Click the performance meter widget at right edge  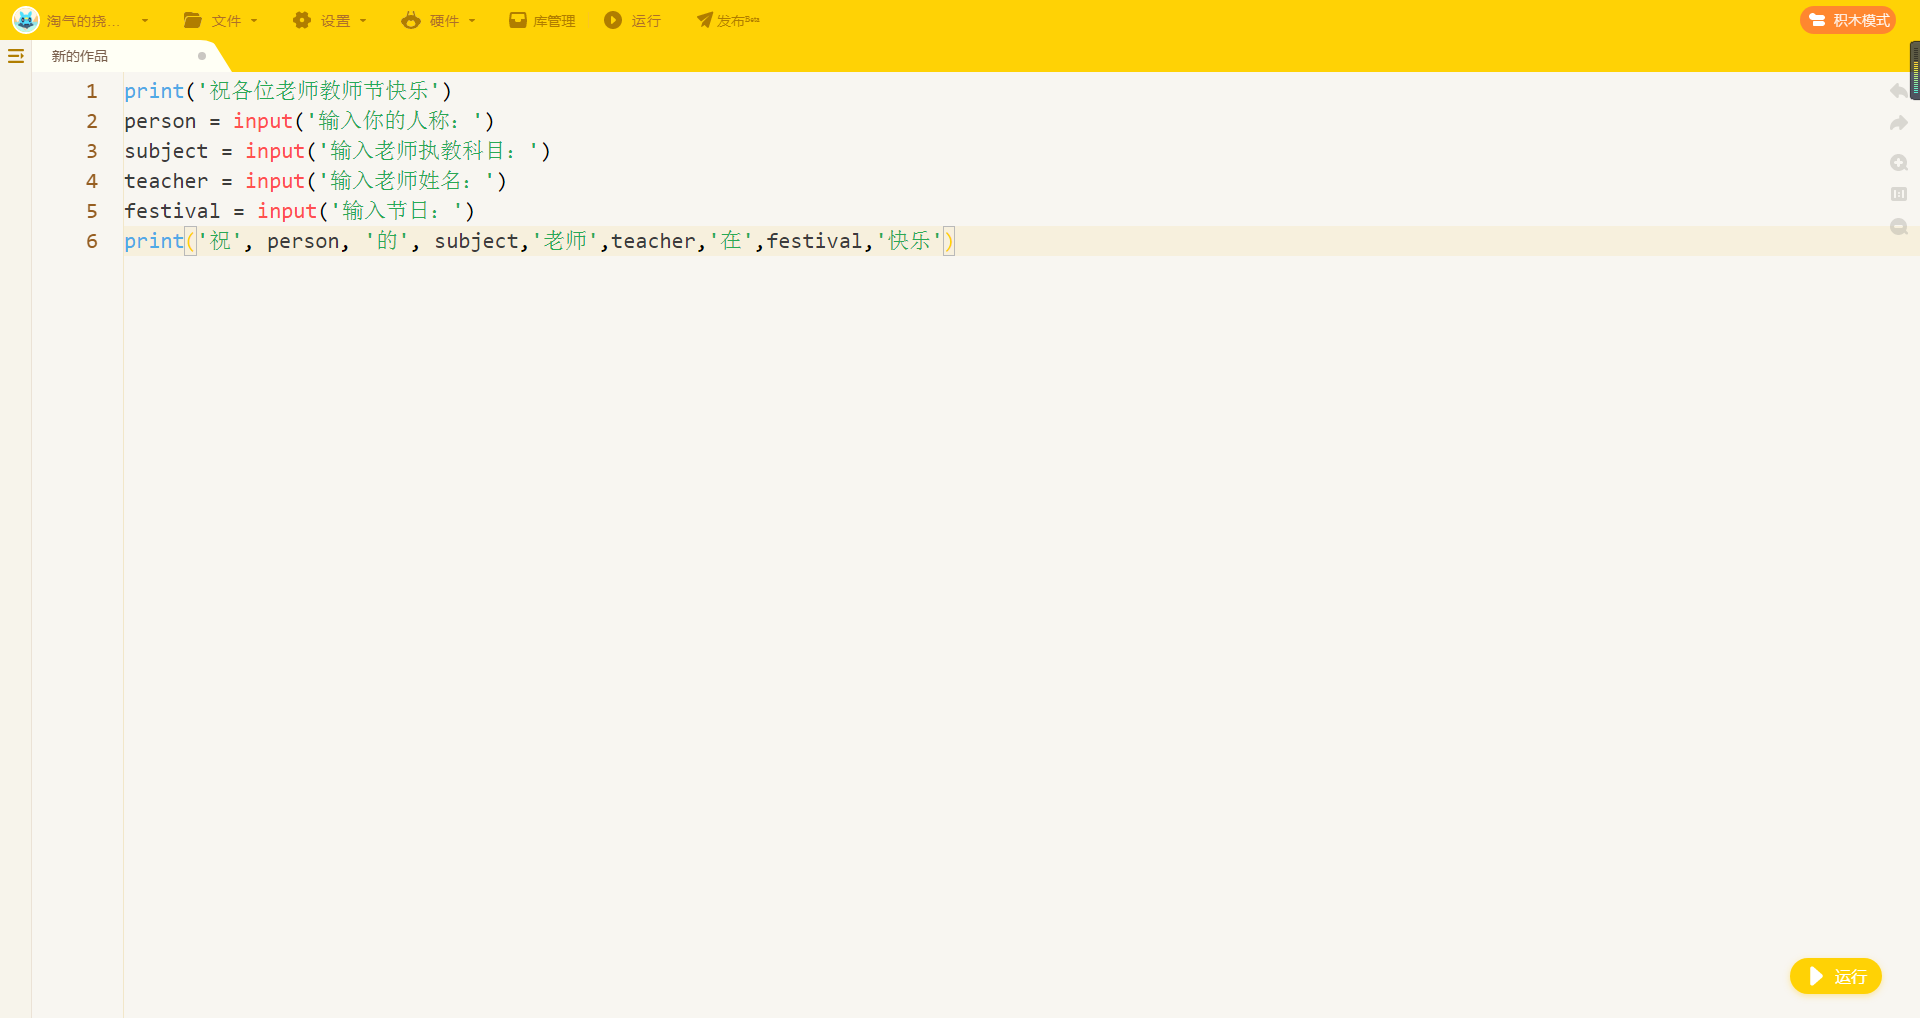[x=1914, y=70]
